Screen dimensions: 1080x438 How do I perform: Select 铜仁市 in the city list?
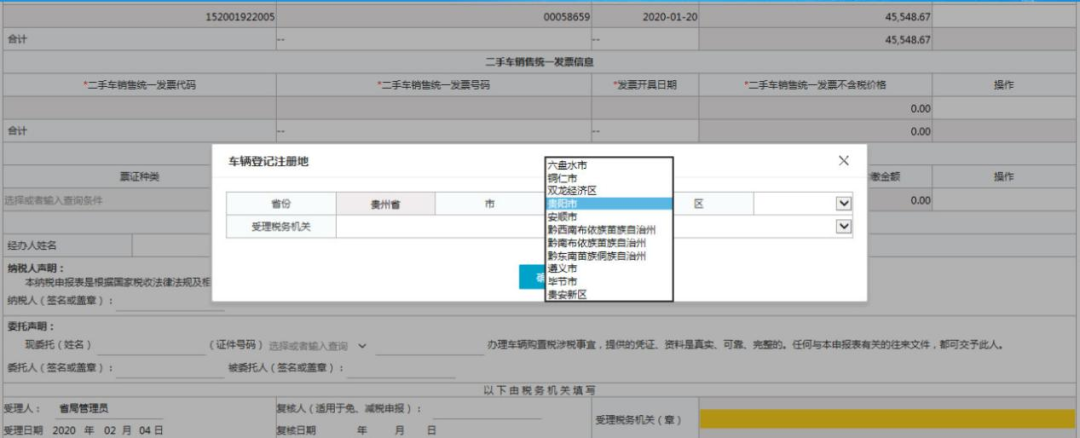click(x=608, y=178)
